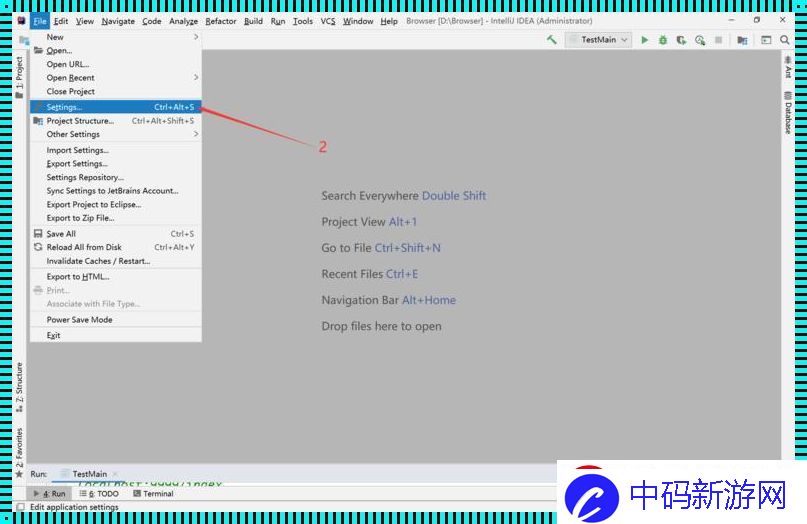Click the Build project hammer icon
This screenshot has width=807, height=524.
(552, 40)
